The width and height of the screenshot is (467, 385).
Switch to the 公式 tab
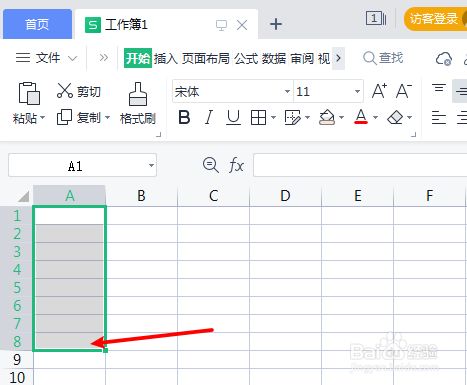[x=246, y=59]
